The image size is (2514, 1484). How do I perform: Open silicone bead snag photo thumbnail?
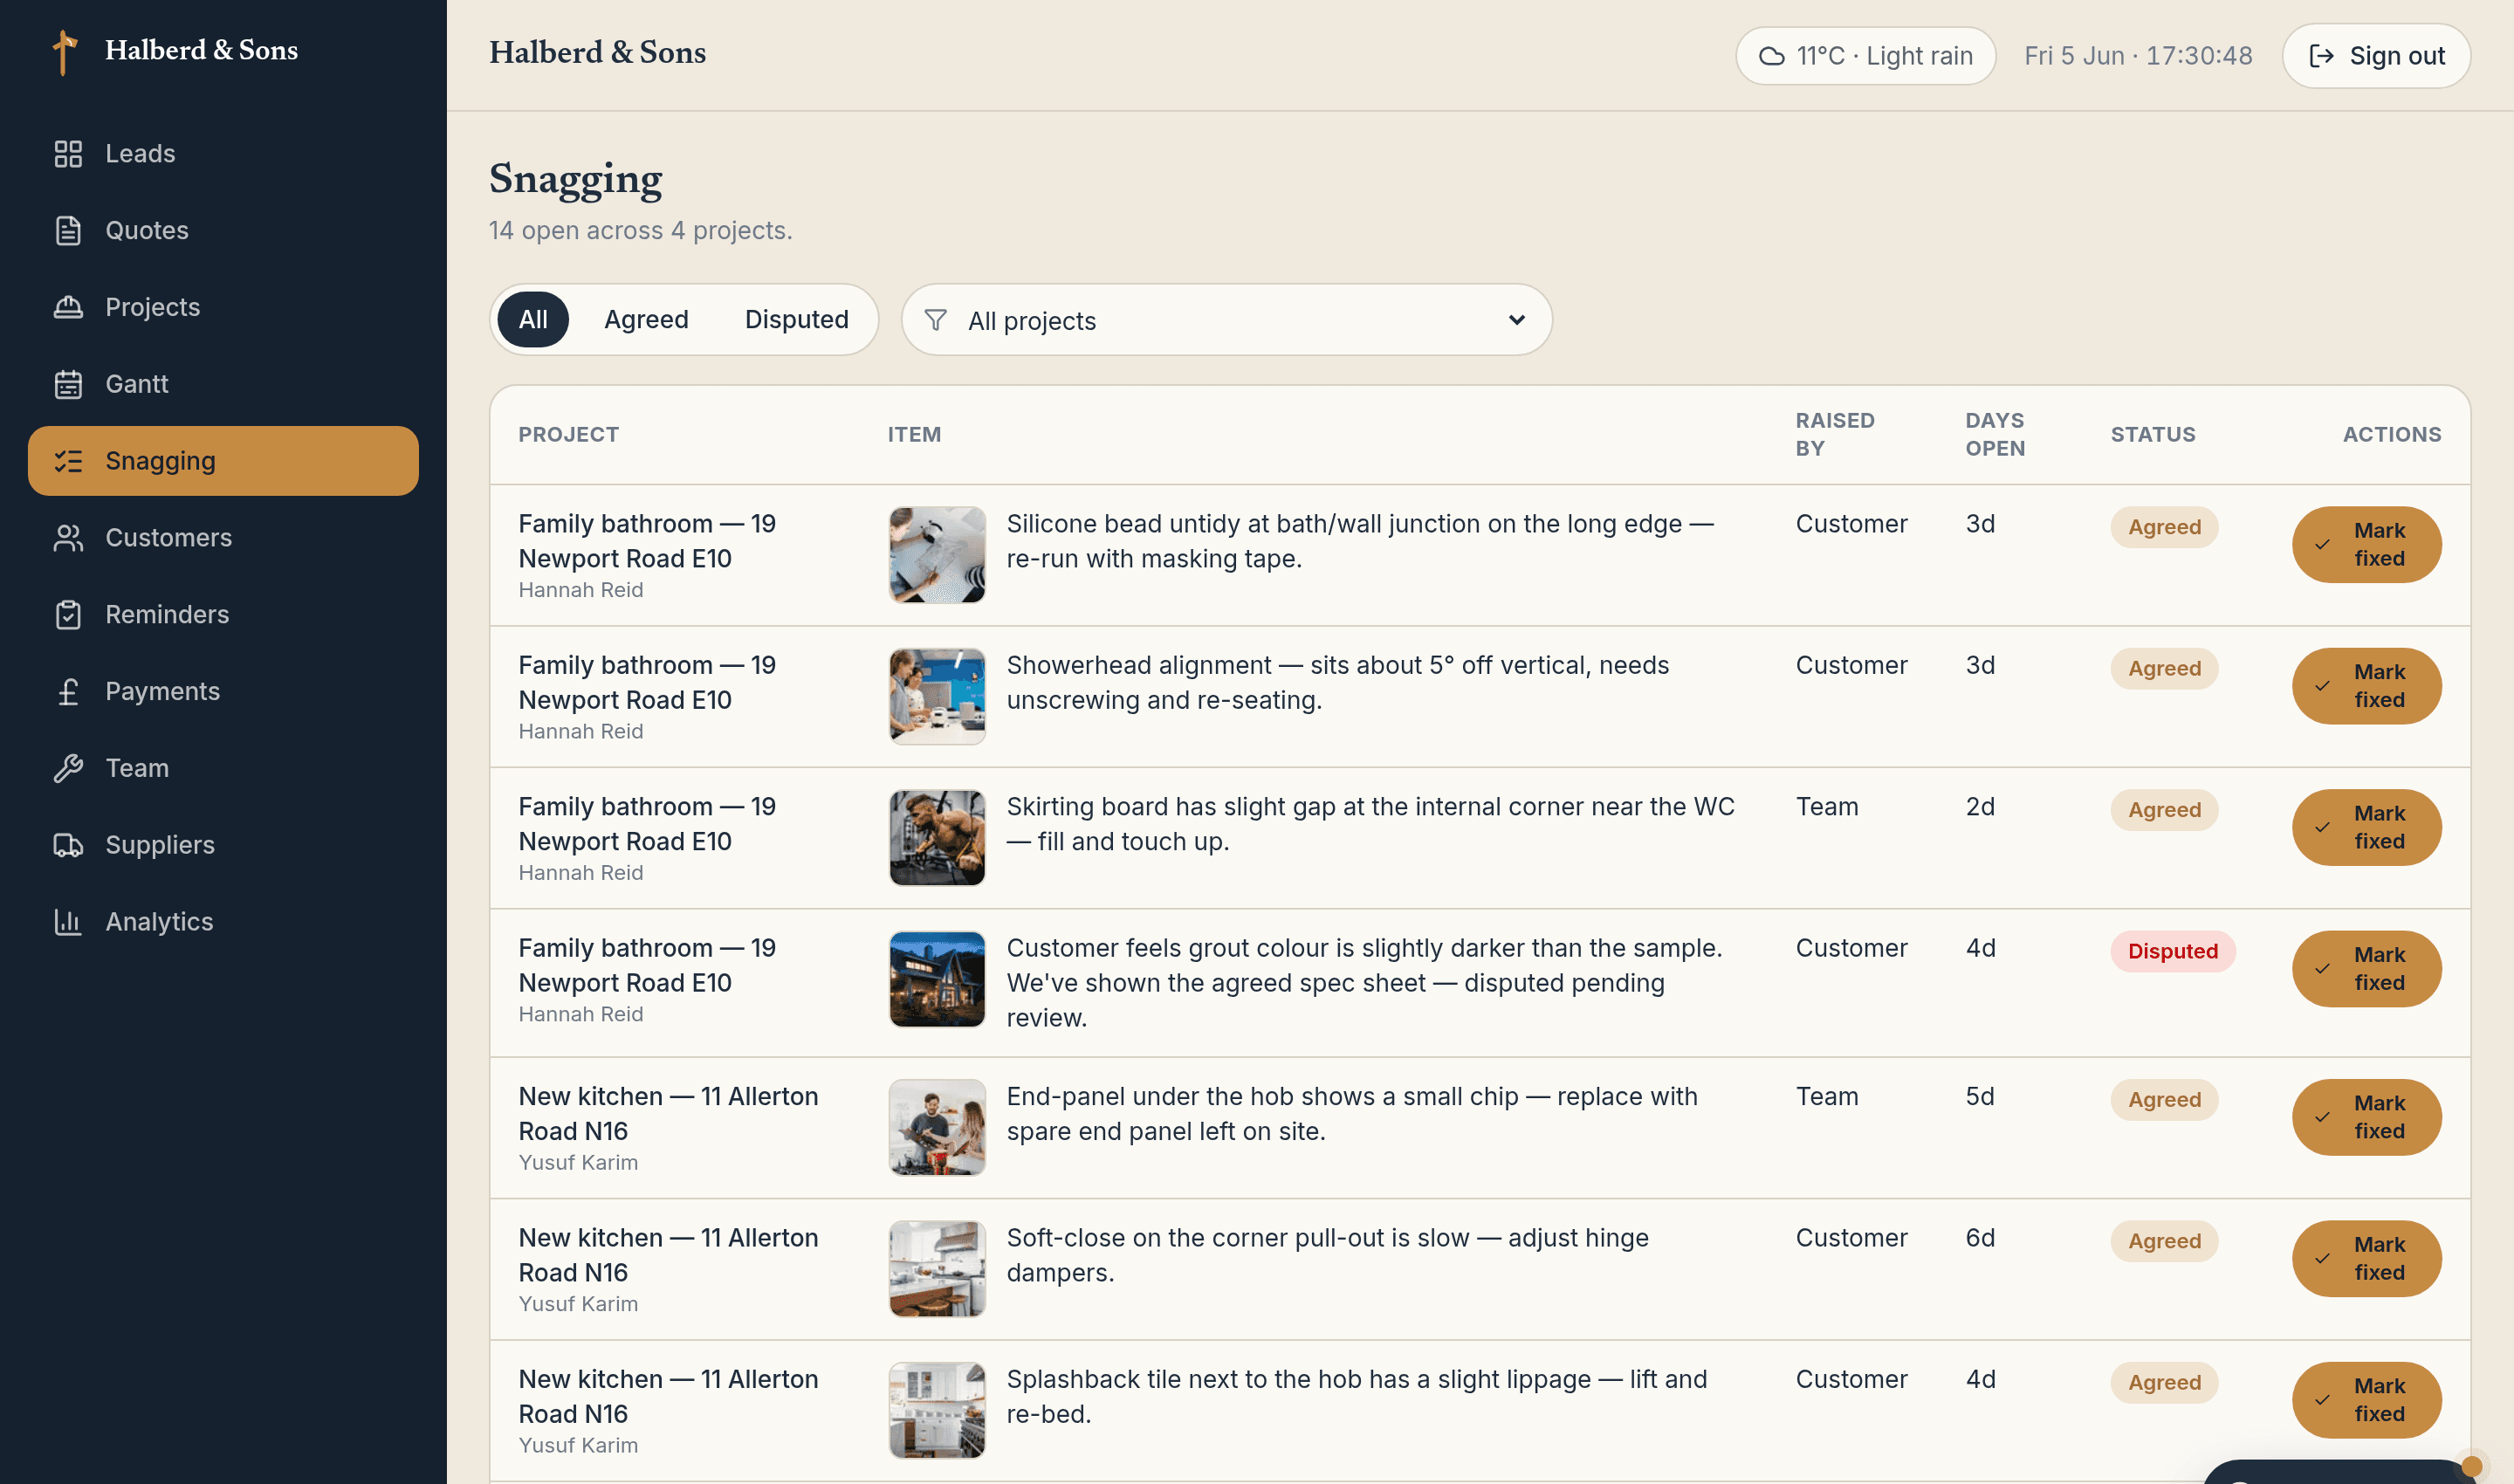point(937,555)
